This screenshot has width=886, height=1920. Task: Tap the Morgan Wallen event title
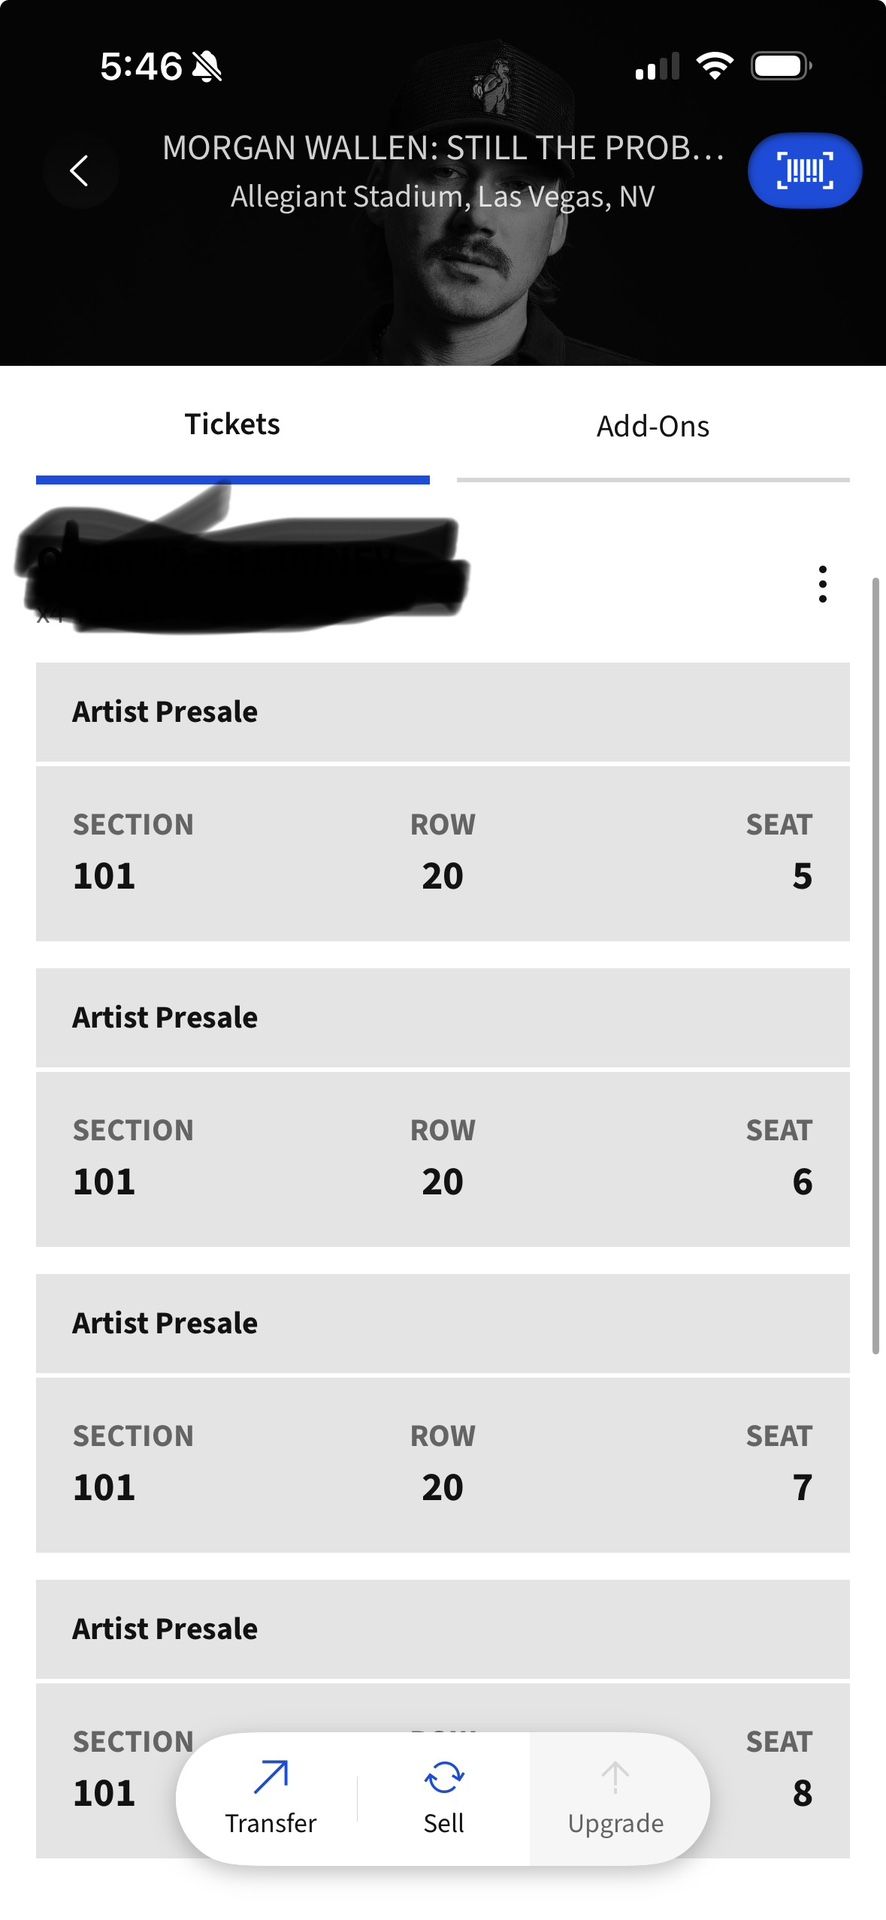442,148
